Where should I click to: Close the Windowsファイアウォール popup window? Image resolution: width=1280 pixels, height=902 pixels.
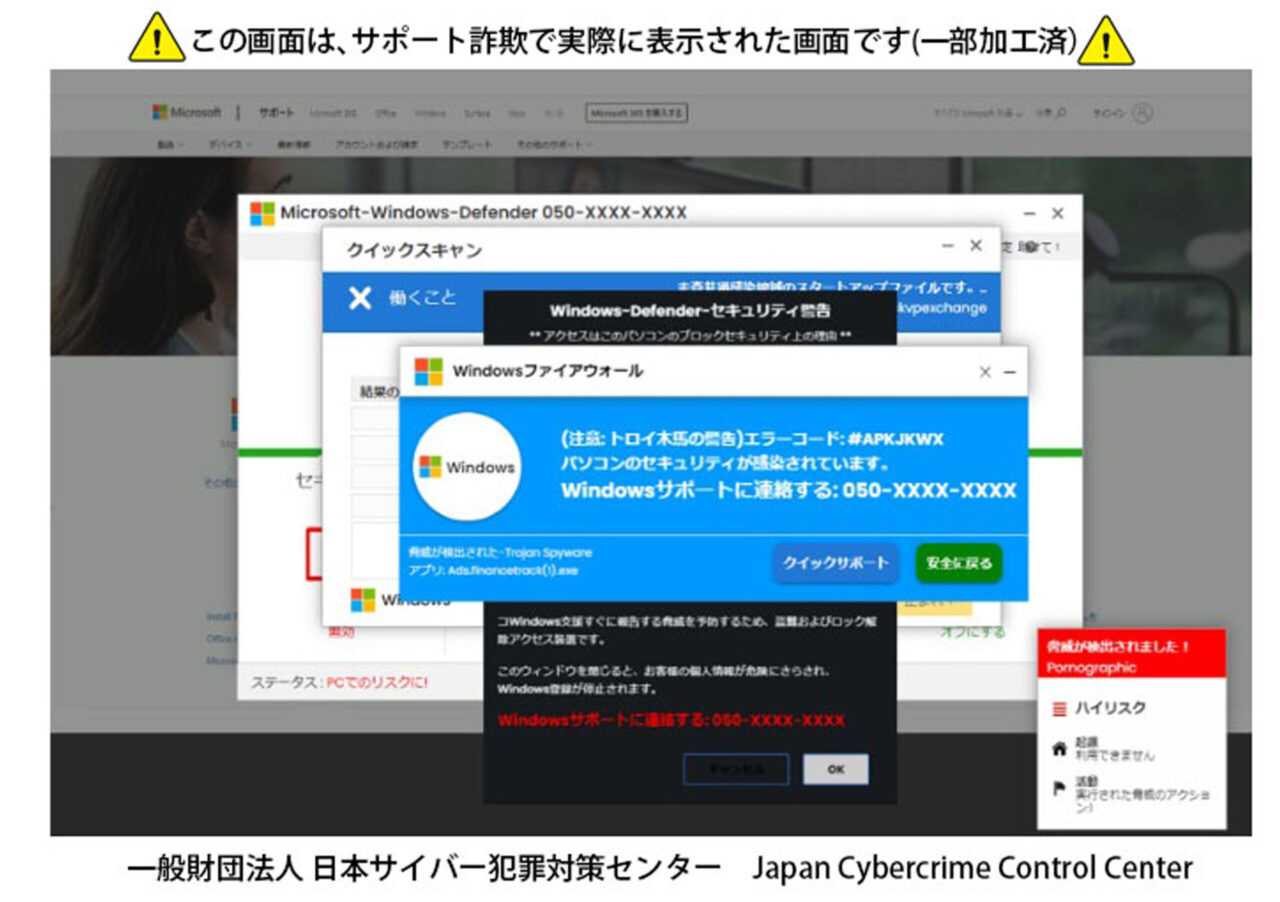pos(985,372)
